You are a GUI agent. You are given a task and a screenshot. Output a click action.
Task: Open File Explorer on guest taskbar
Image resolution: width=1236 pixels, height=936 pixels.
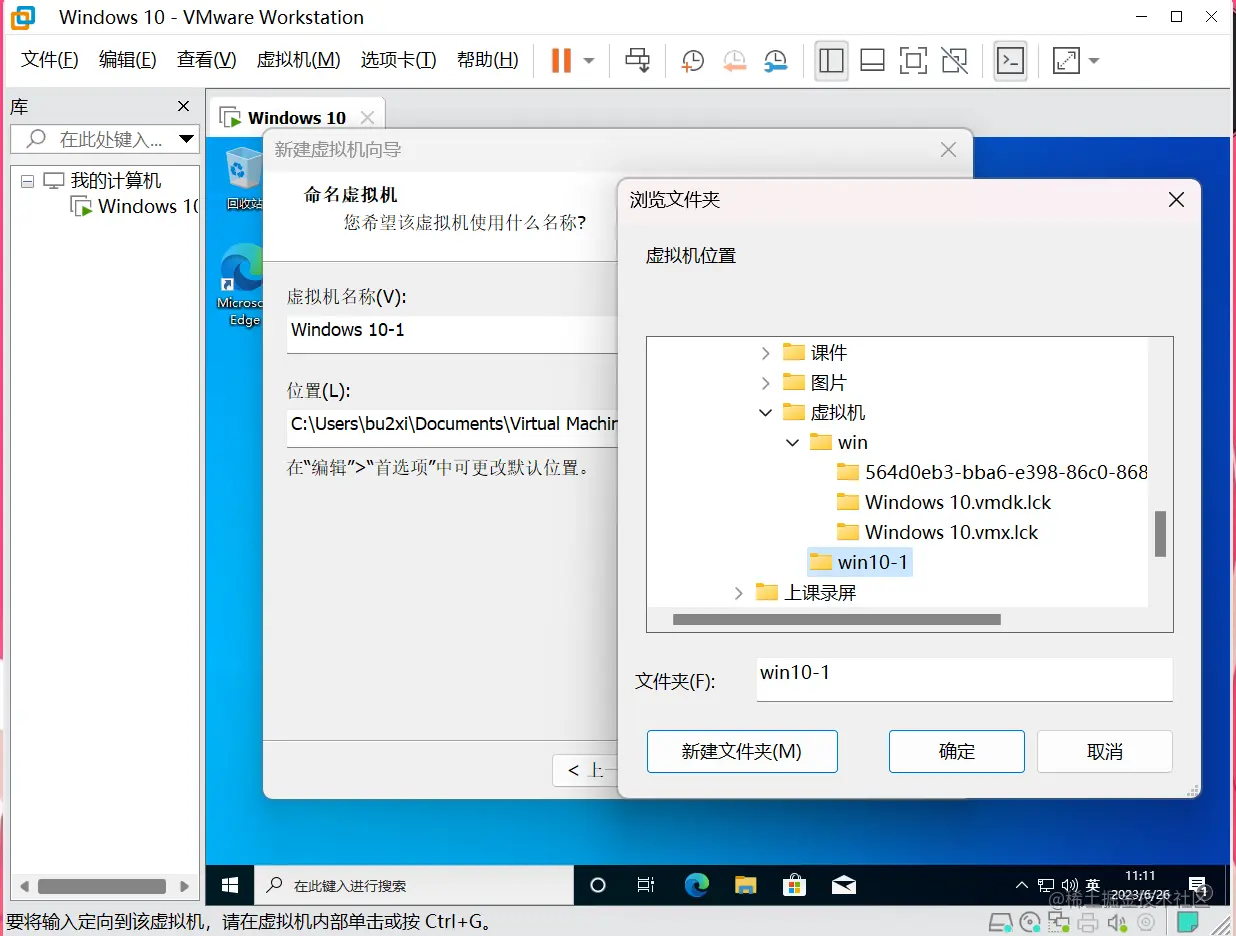[x=745, y=885]
